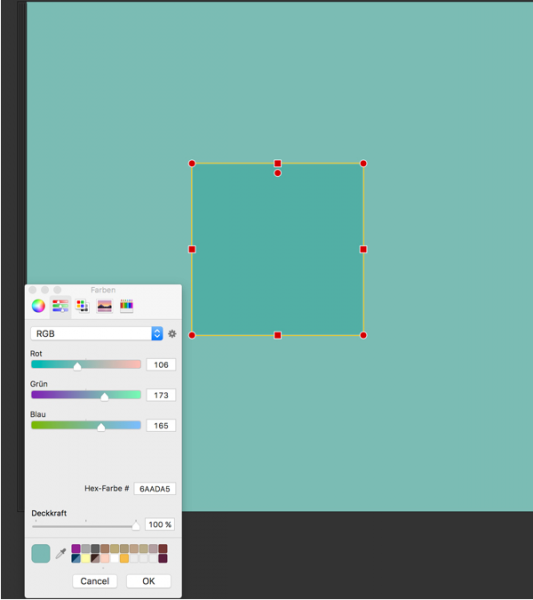533x600 pixels.
Task: Pick the peach pink swatch
Action: click(105, 558)
